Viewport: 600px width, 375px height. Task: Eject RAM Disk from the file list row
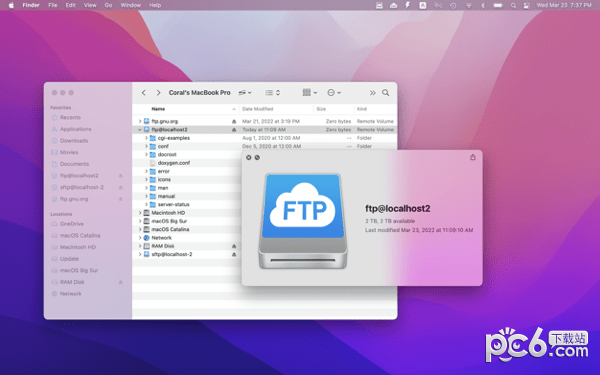[234, 246]
